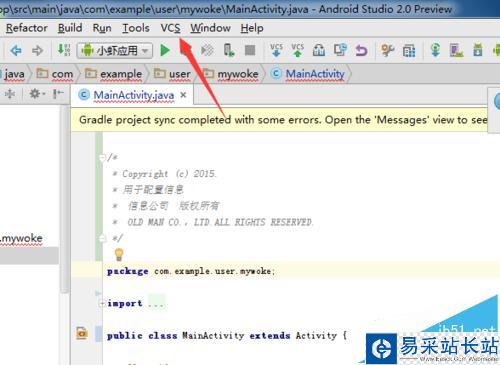Open the VCS menu
Viewport: 500px width, 365px height.
[x=171, y=28]
